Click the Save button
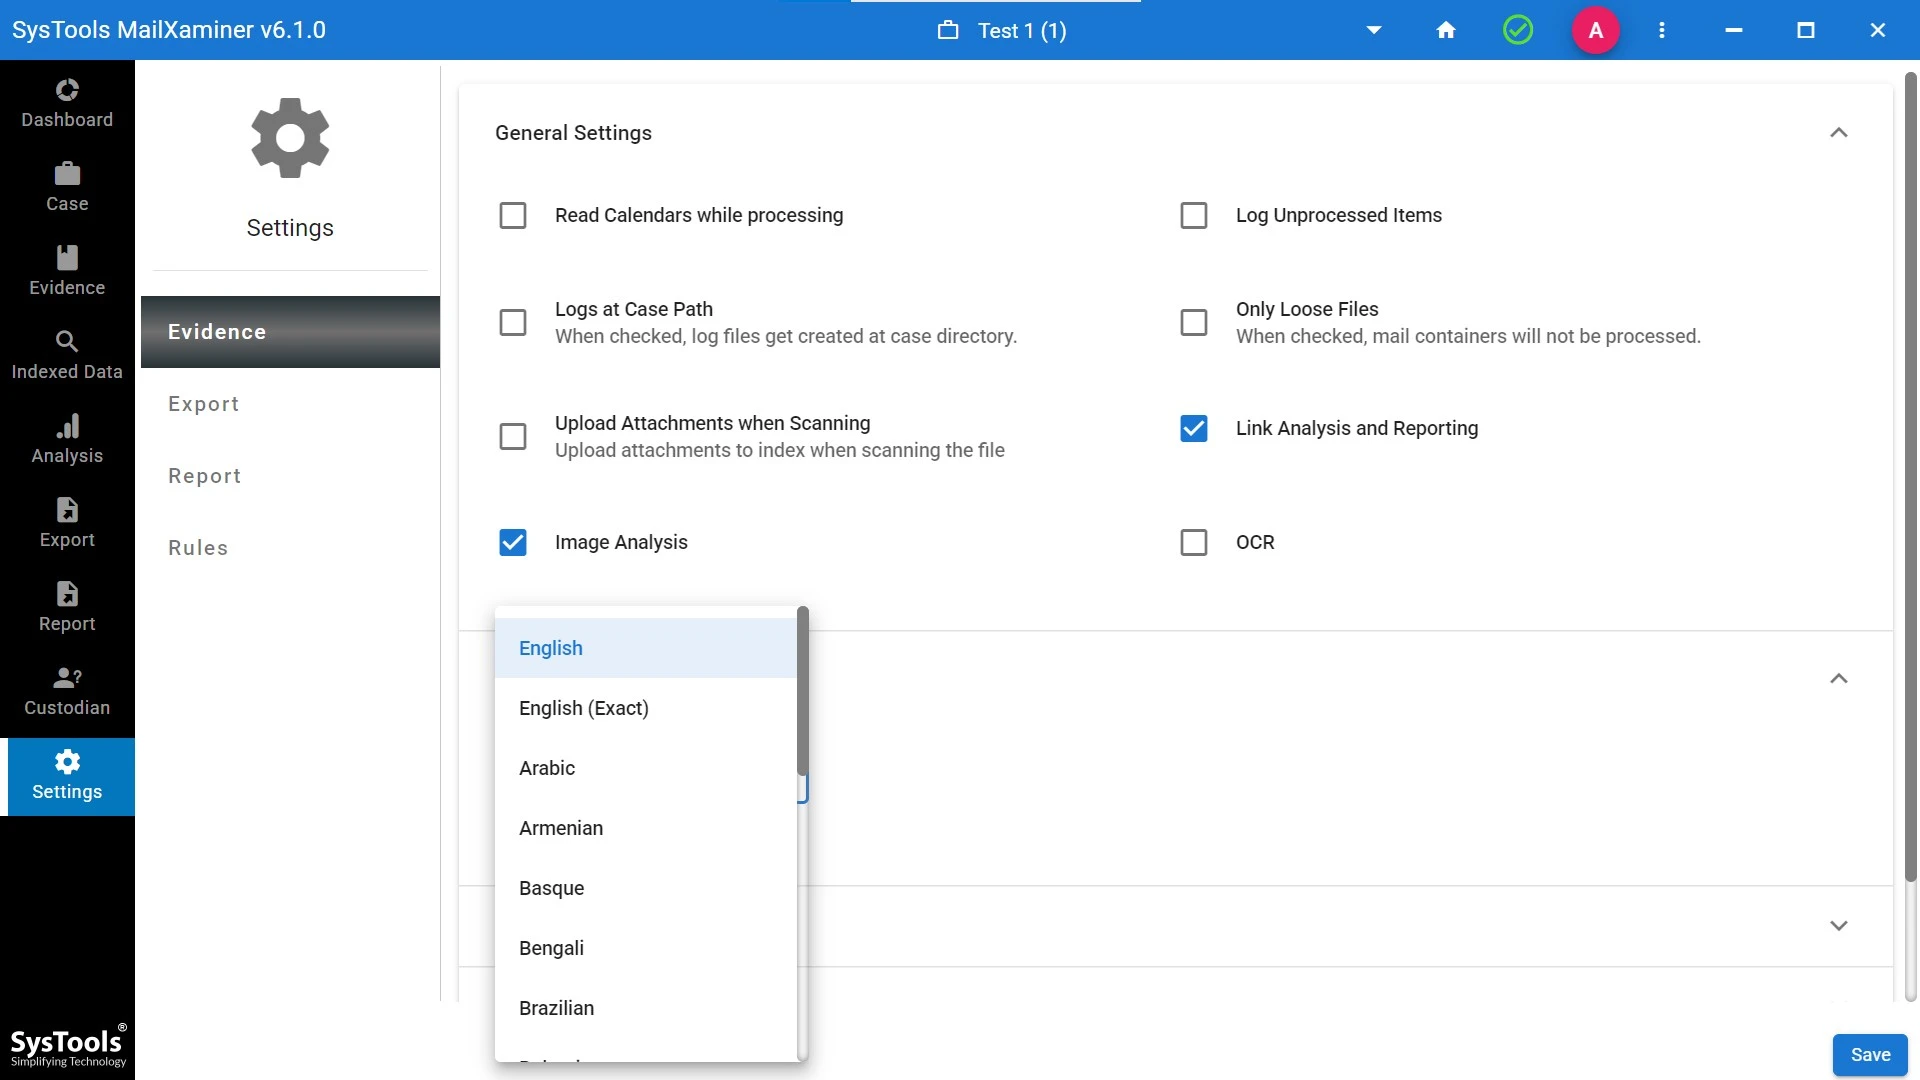 coord(1870,1055)
